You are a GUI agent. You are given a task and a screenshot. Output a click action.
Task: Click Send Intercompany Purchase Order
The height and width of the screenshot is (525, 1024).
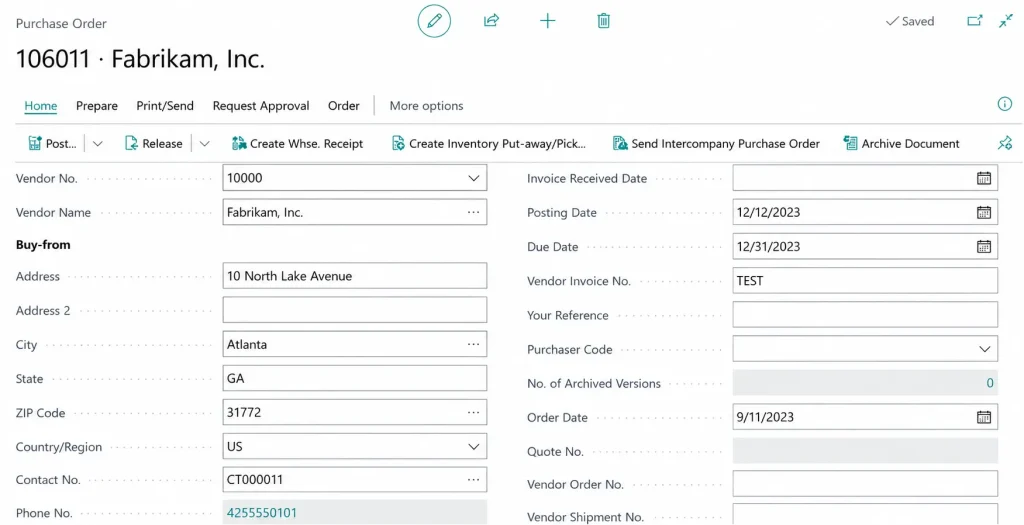click(x=716, y=144)
